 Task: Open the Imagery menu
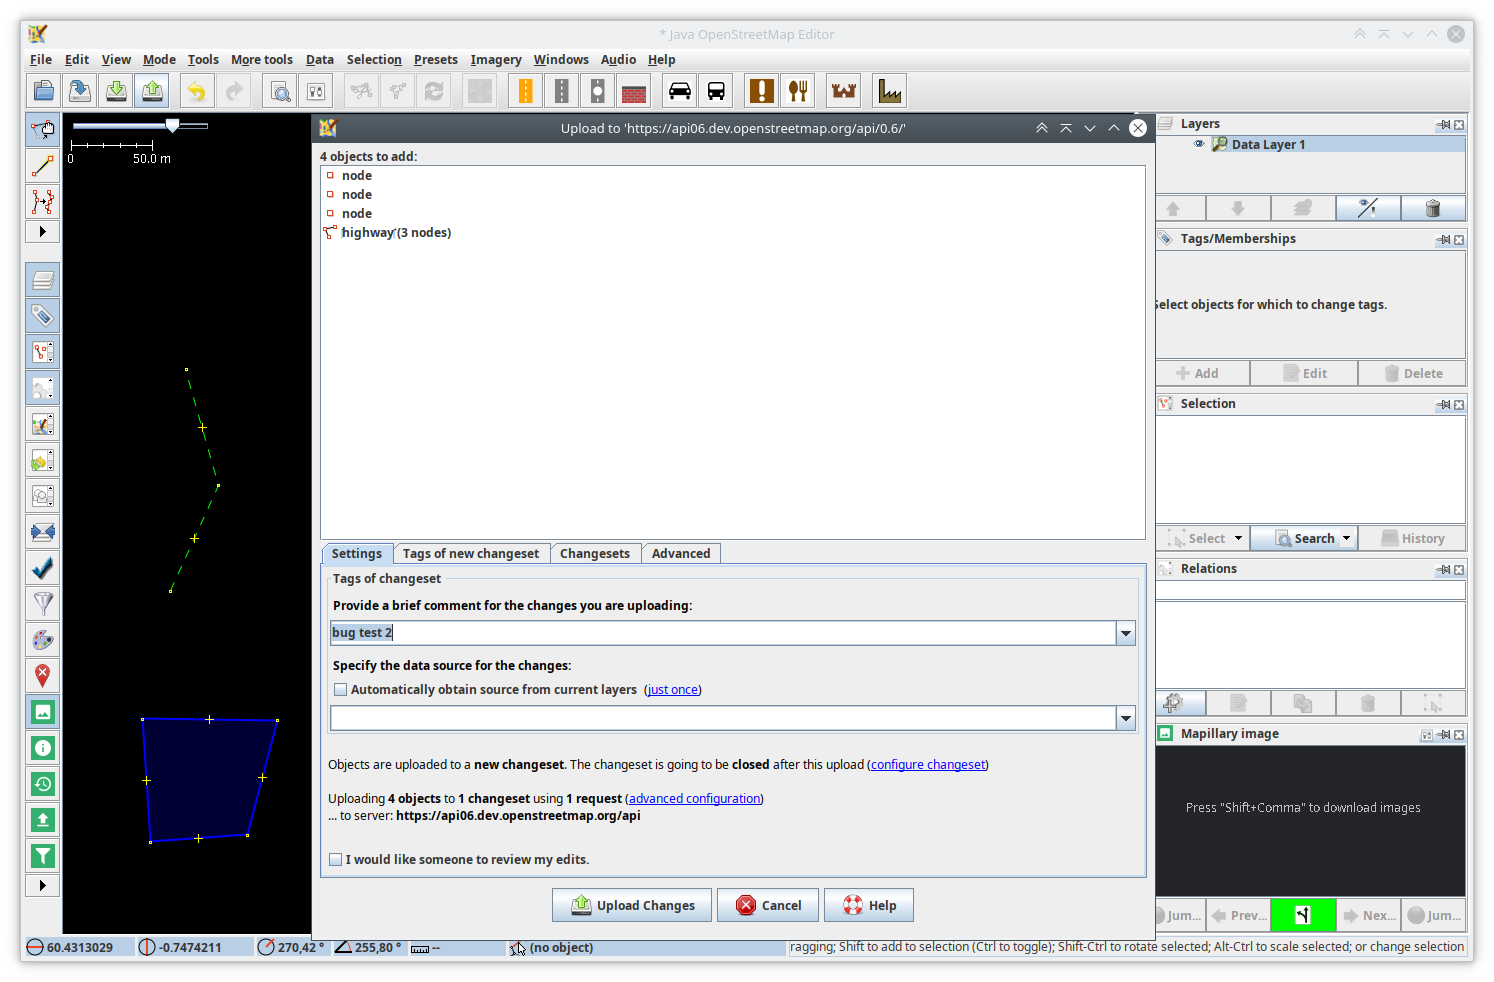coord(495,60)
